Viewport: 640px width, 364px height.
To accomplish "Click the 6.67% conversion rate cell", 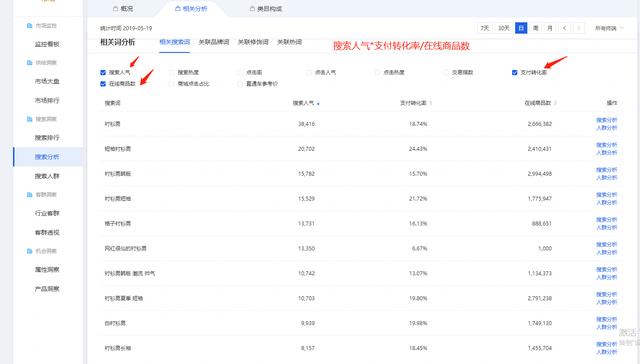I will pyautogui.click(x=420, y=249).
